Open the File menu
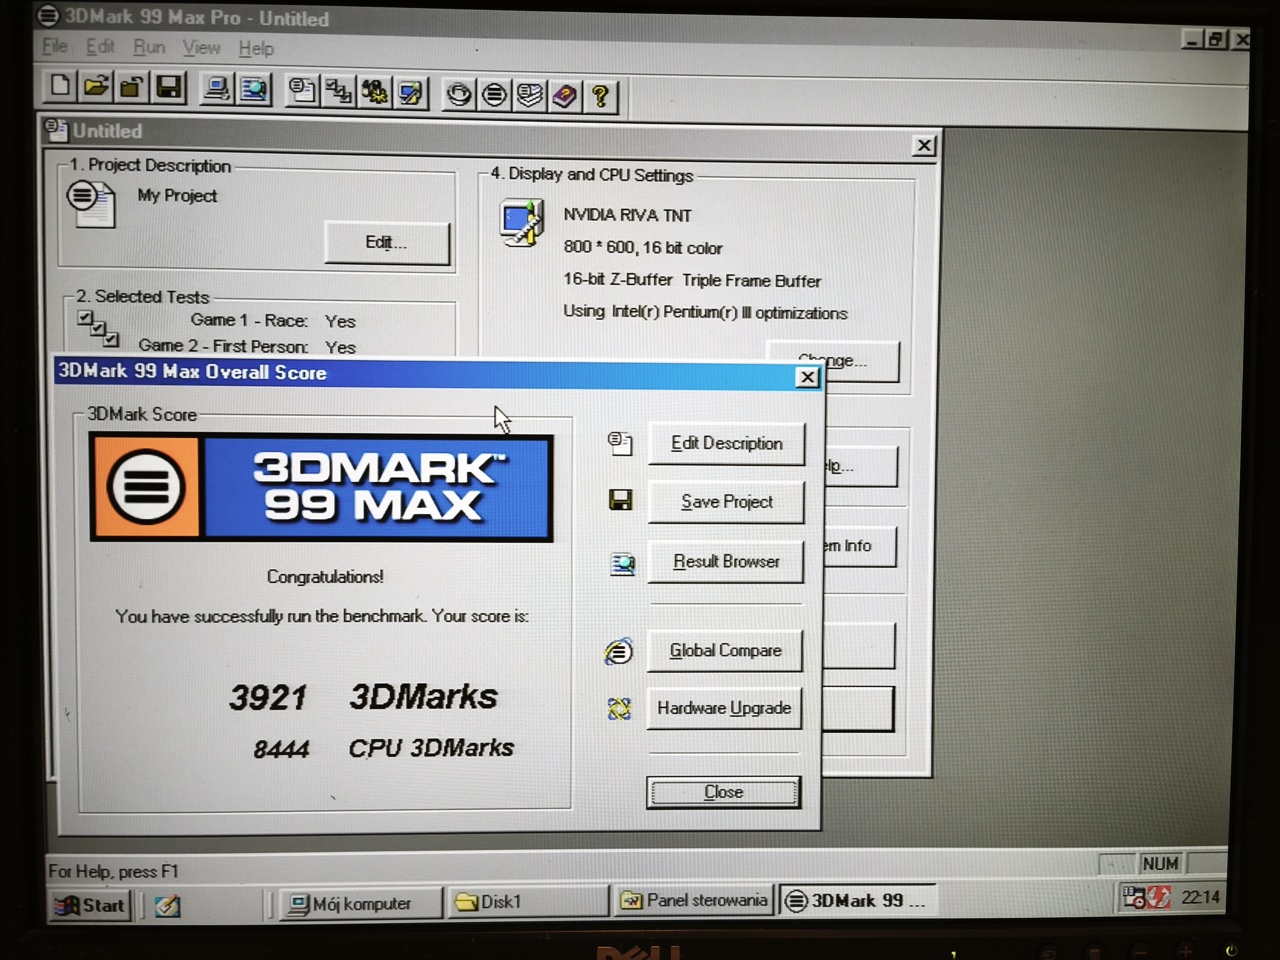1280x960 pixels. [x=55, y=46]
